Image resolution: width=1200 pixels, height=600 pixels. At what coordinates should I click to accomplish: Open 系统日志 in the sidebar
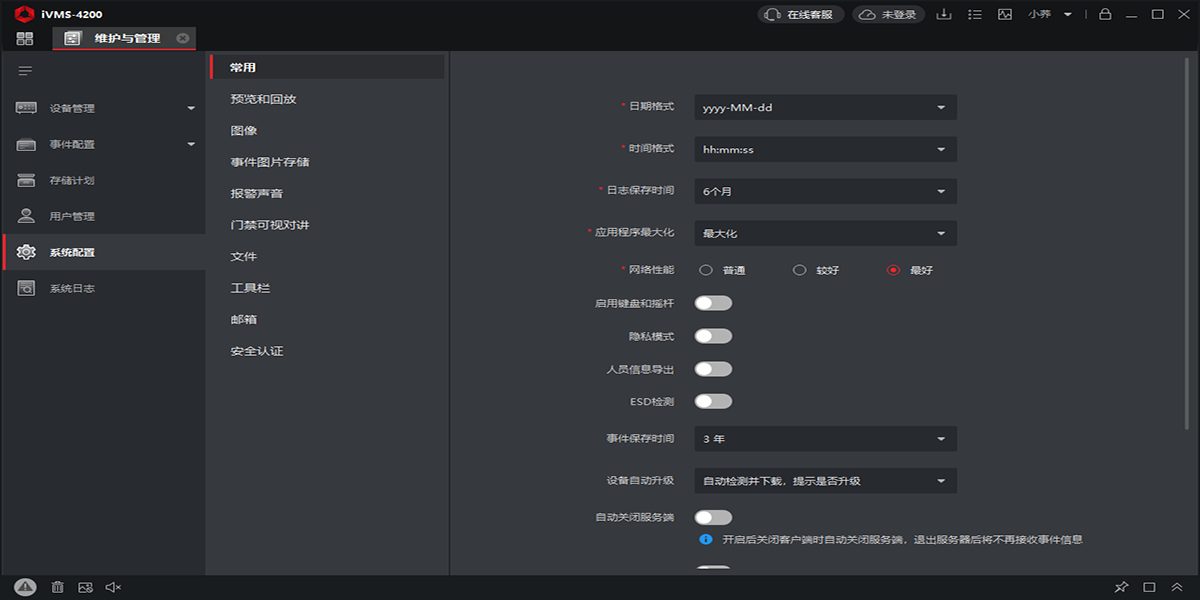pyautogui.click(x=102, y=288)
